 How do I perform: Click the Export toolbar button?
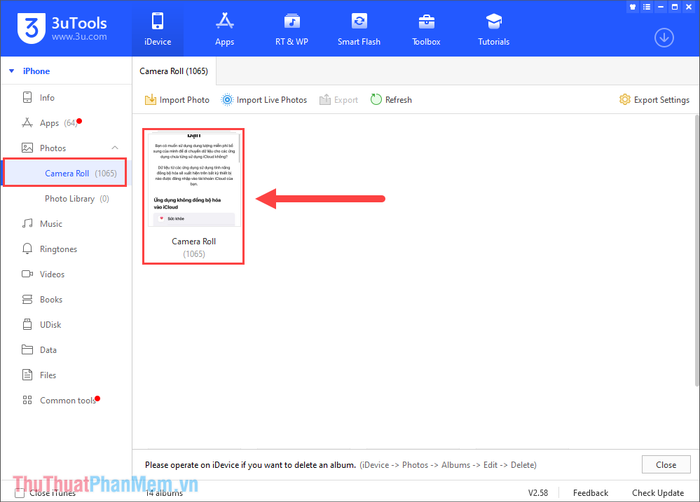[x=338, y=100]
